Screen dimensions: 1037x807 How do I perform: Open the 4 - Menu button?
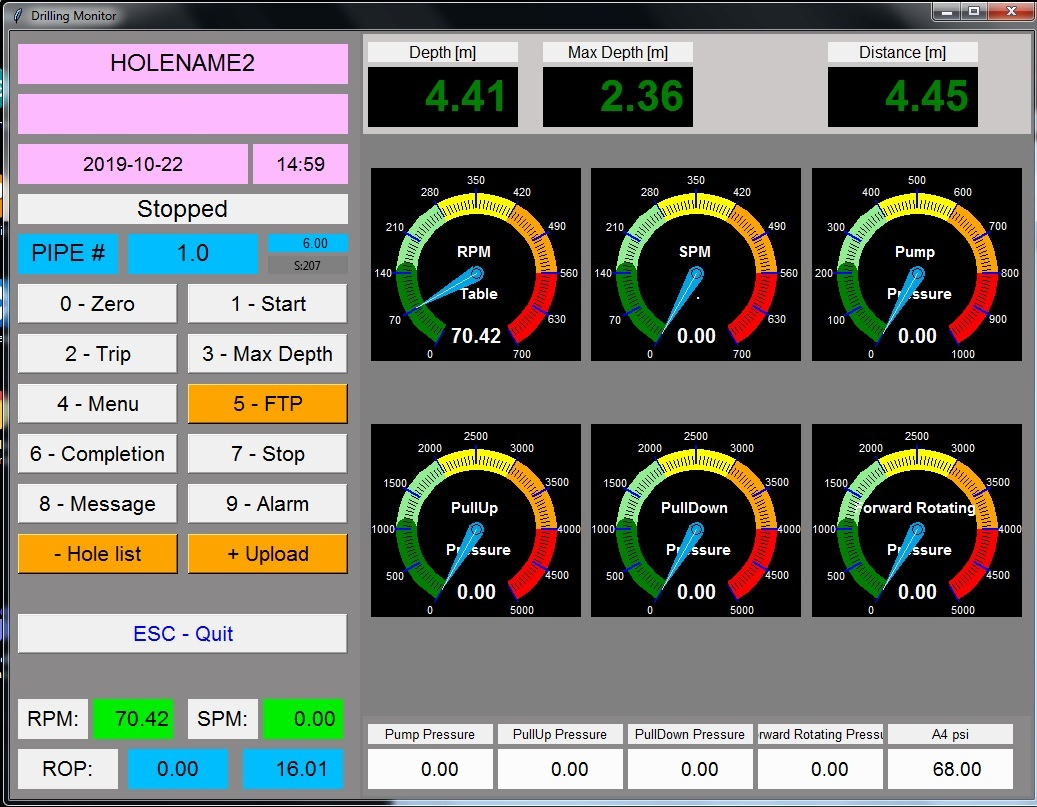(97, 404)
